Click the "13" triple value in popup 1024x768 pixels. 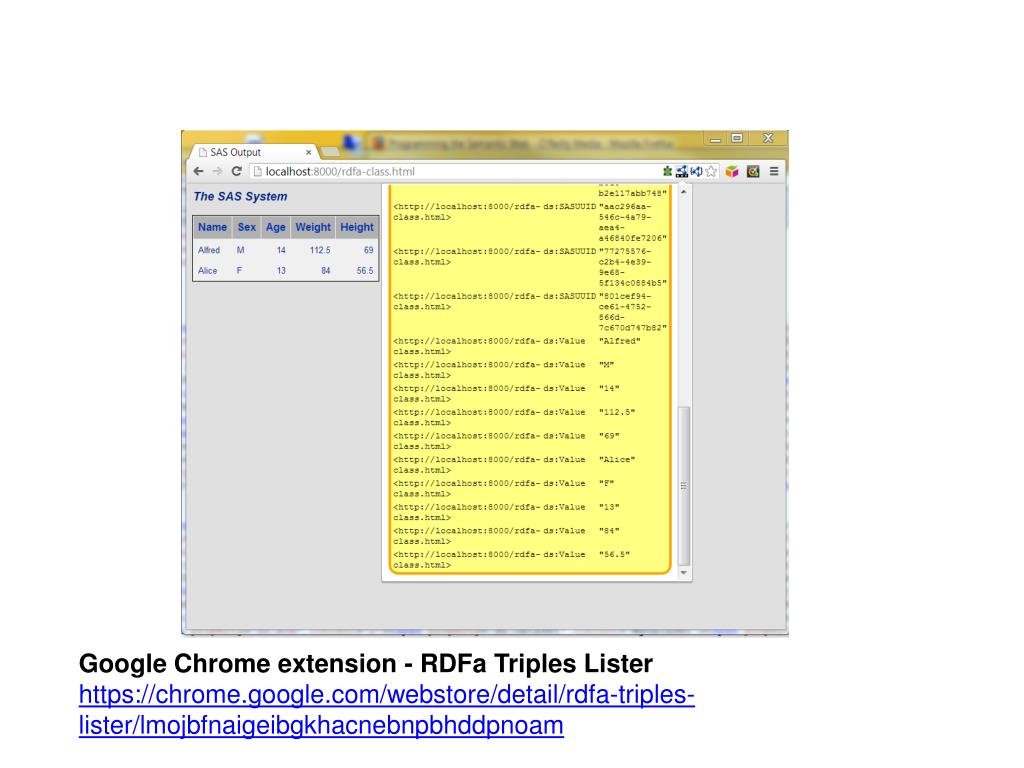[x=609, y=507]
